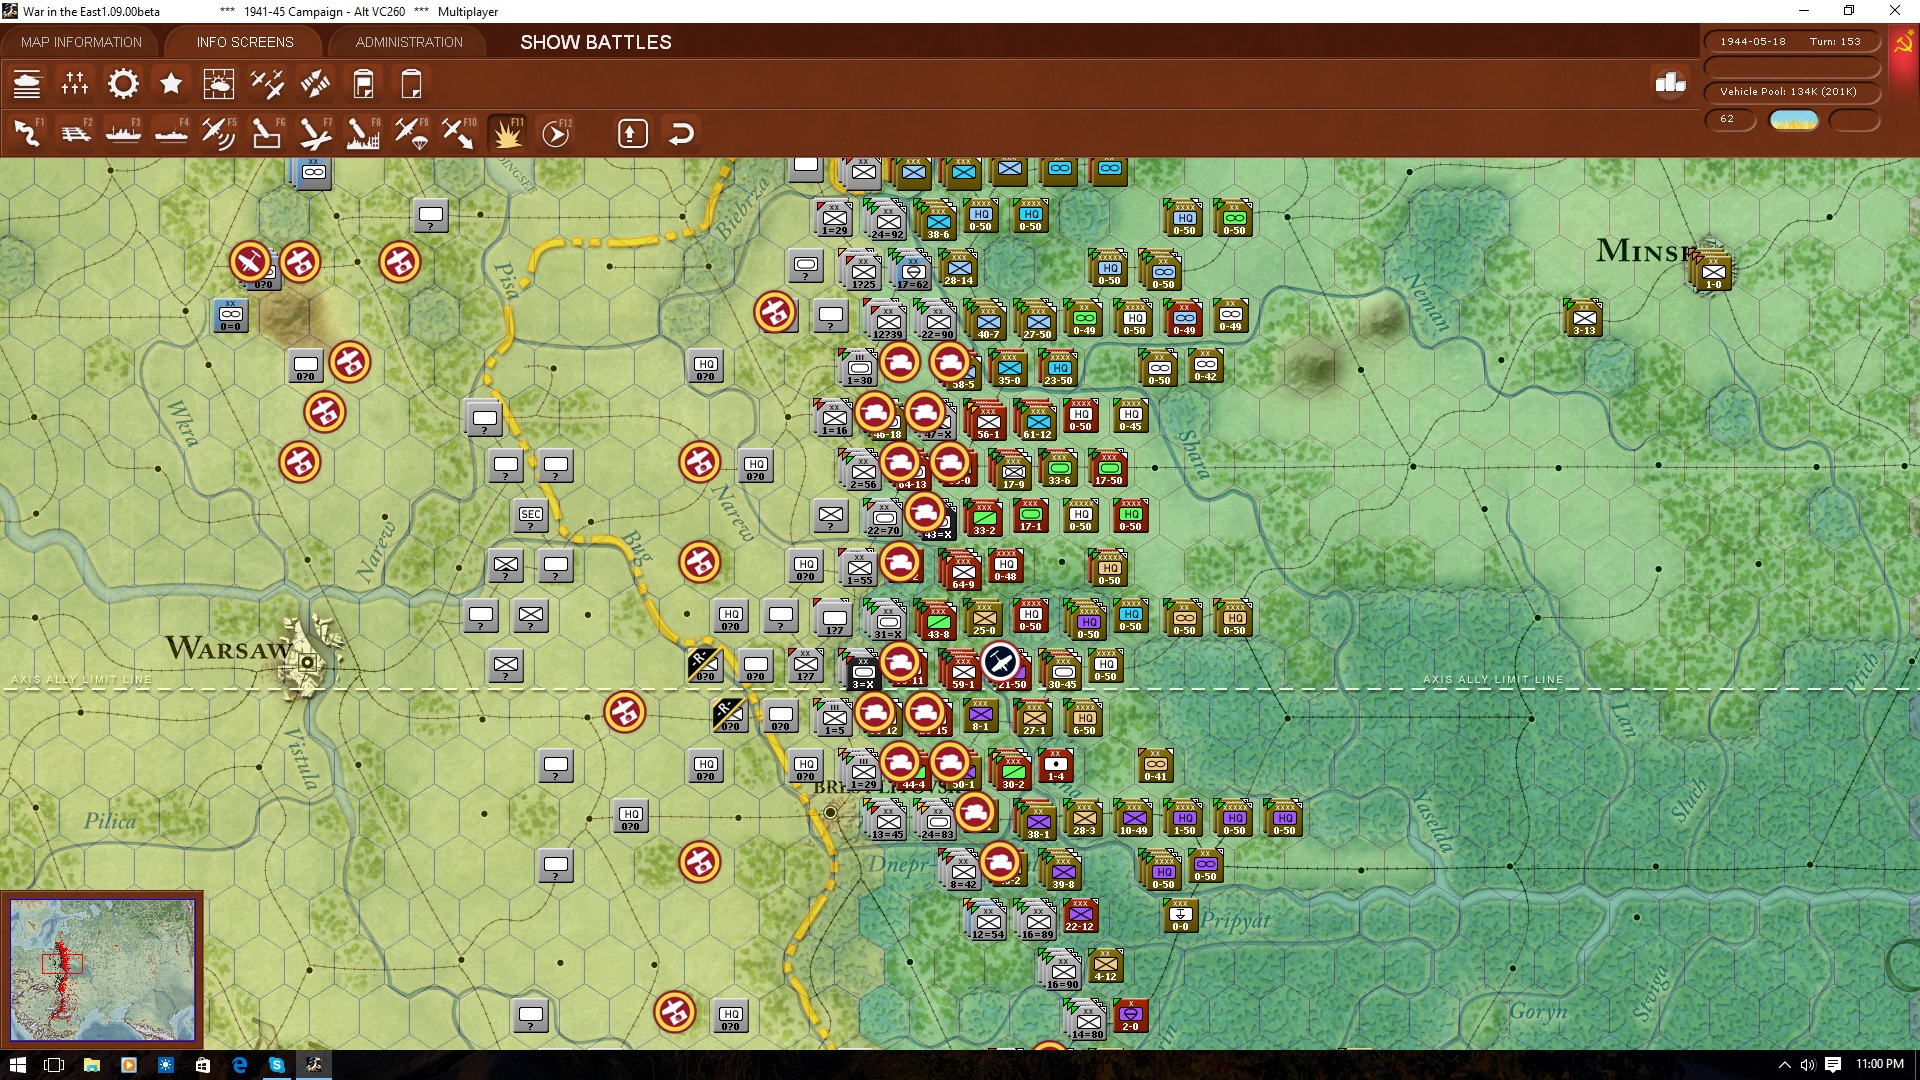
Task: Open the losses (crosses) screen icon
Action: click(x=75, y=84)
